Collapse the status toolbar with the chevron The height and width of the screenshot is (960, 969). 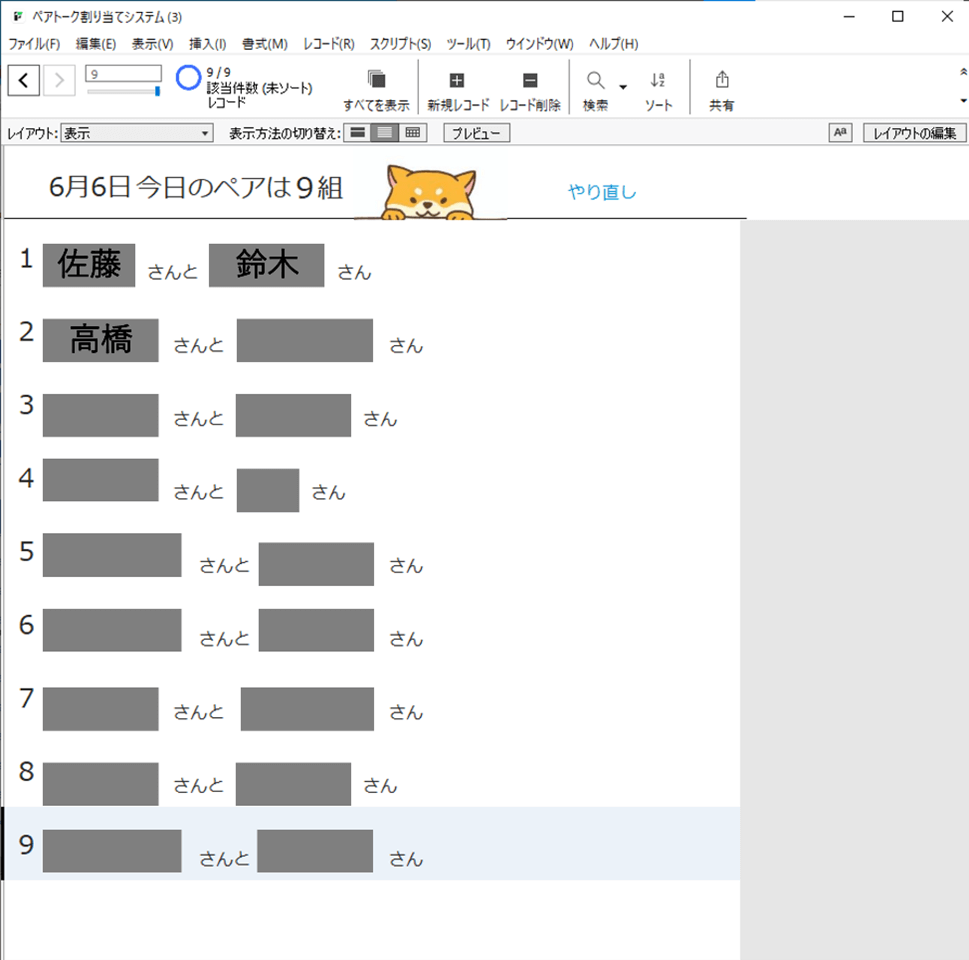(x=963, y=72)
